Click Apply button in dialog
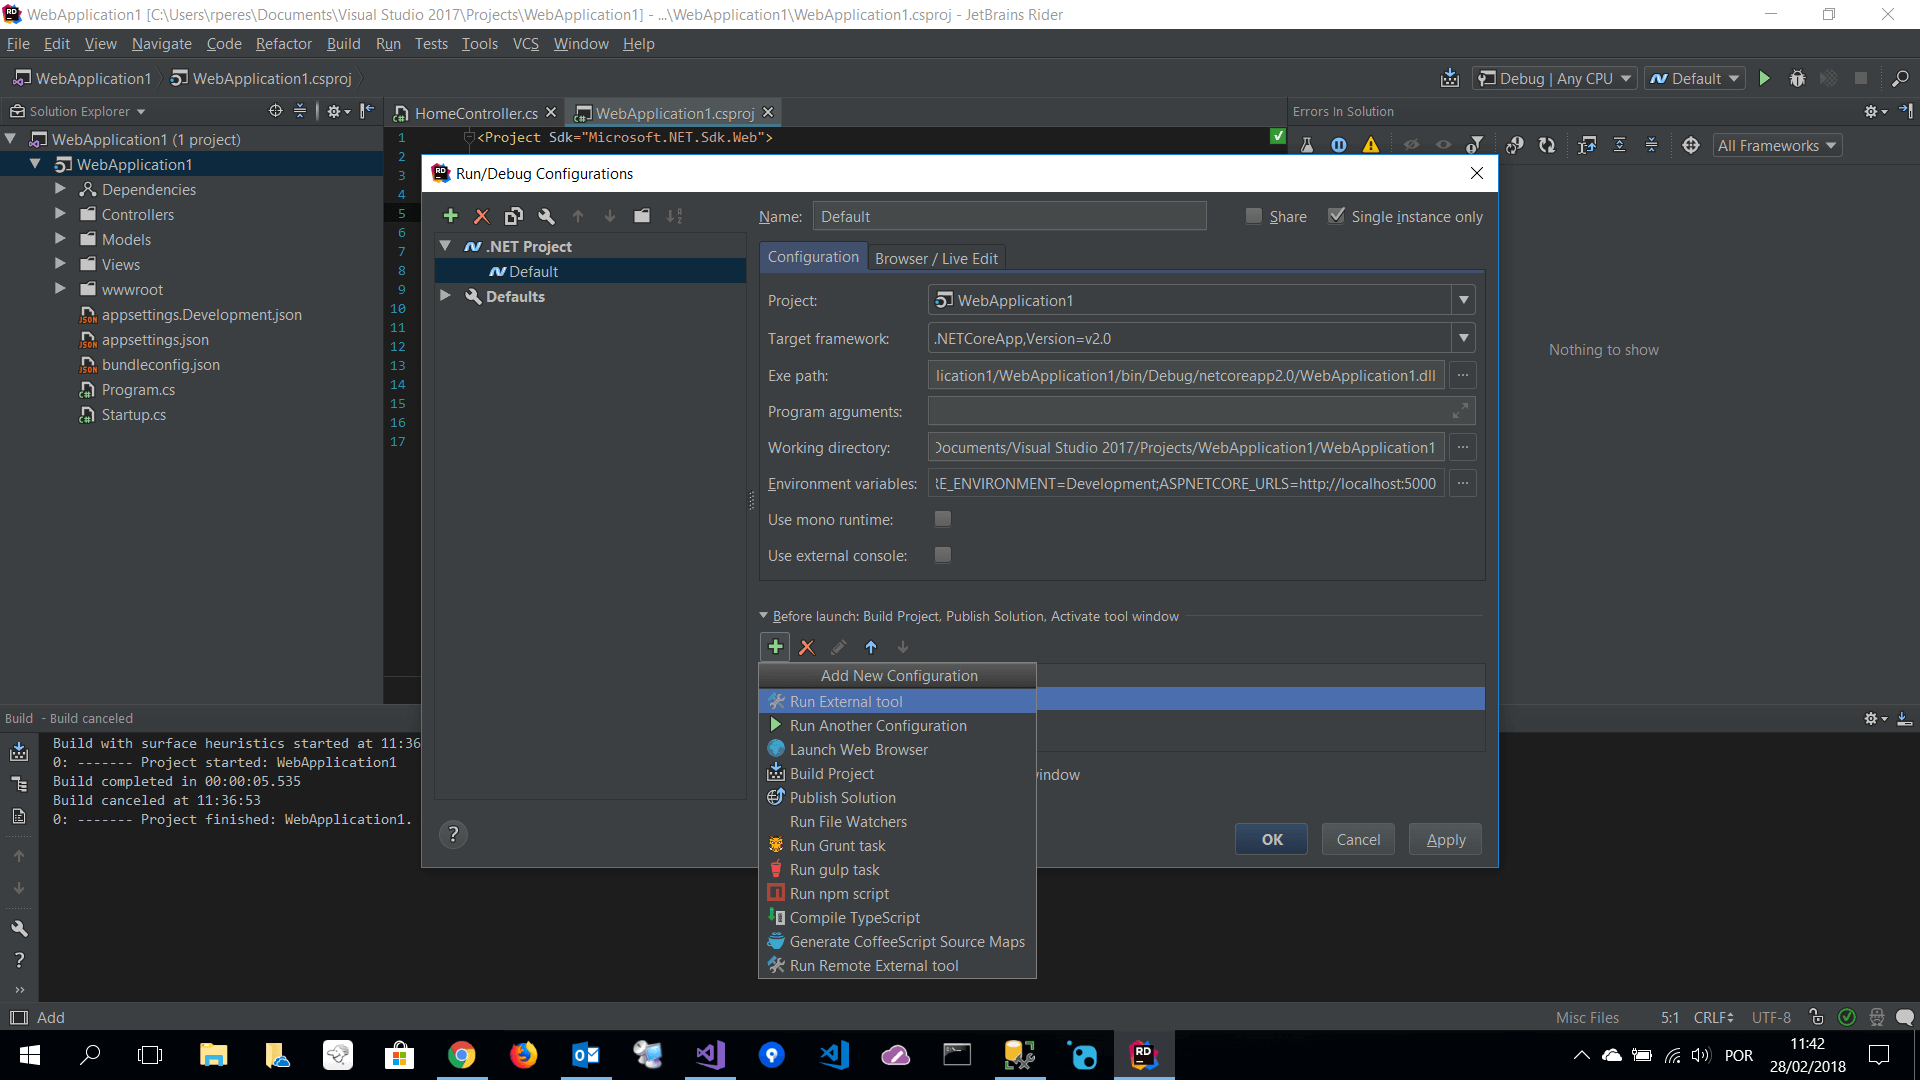This screenshot has width=1920, height=1080. tap(1446, 839)
